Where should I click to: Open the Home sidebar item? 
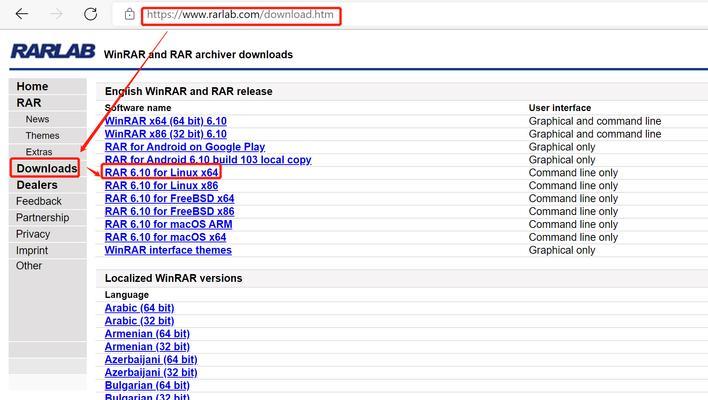[32, 86]
